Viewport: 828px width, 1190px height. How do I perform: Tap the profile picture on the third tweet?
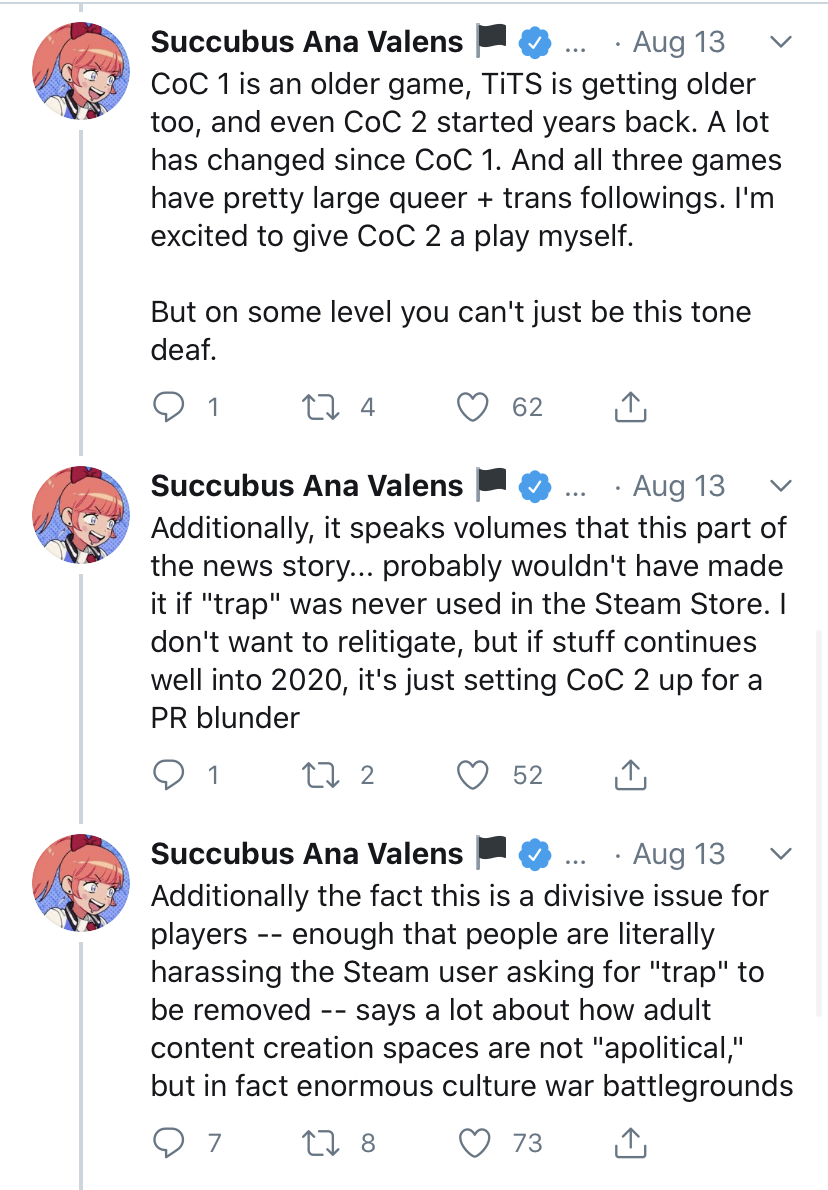pyautogui.click(x=81, y=880)
